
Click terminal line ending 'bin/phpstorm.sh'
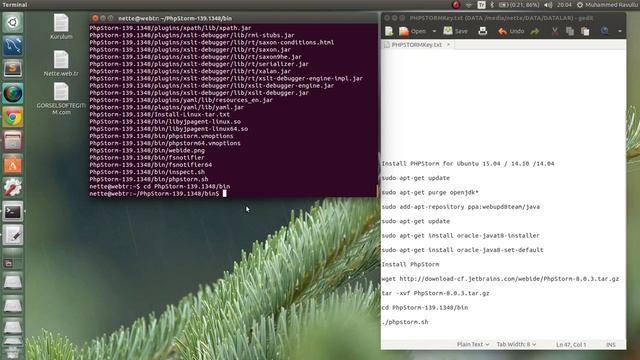point(149,179)
